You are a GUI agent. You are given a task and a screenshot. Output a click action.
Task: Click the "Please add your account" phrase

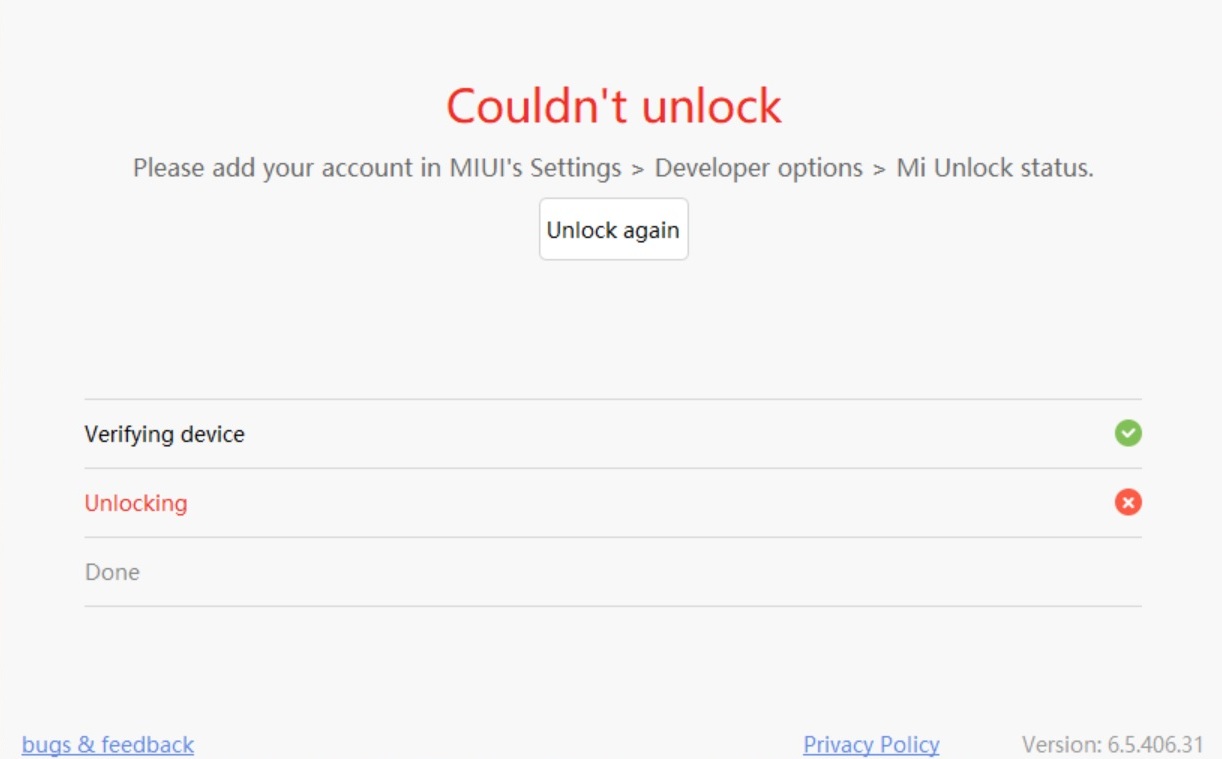[273, 168]
